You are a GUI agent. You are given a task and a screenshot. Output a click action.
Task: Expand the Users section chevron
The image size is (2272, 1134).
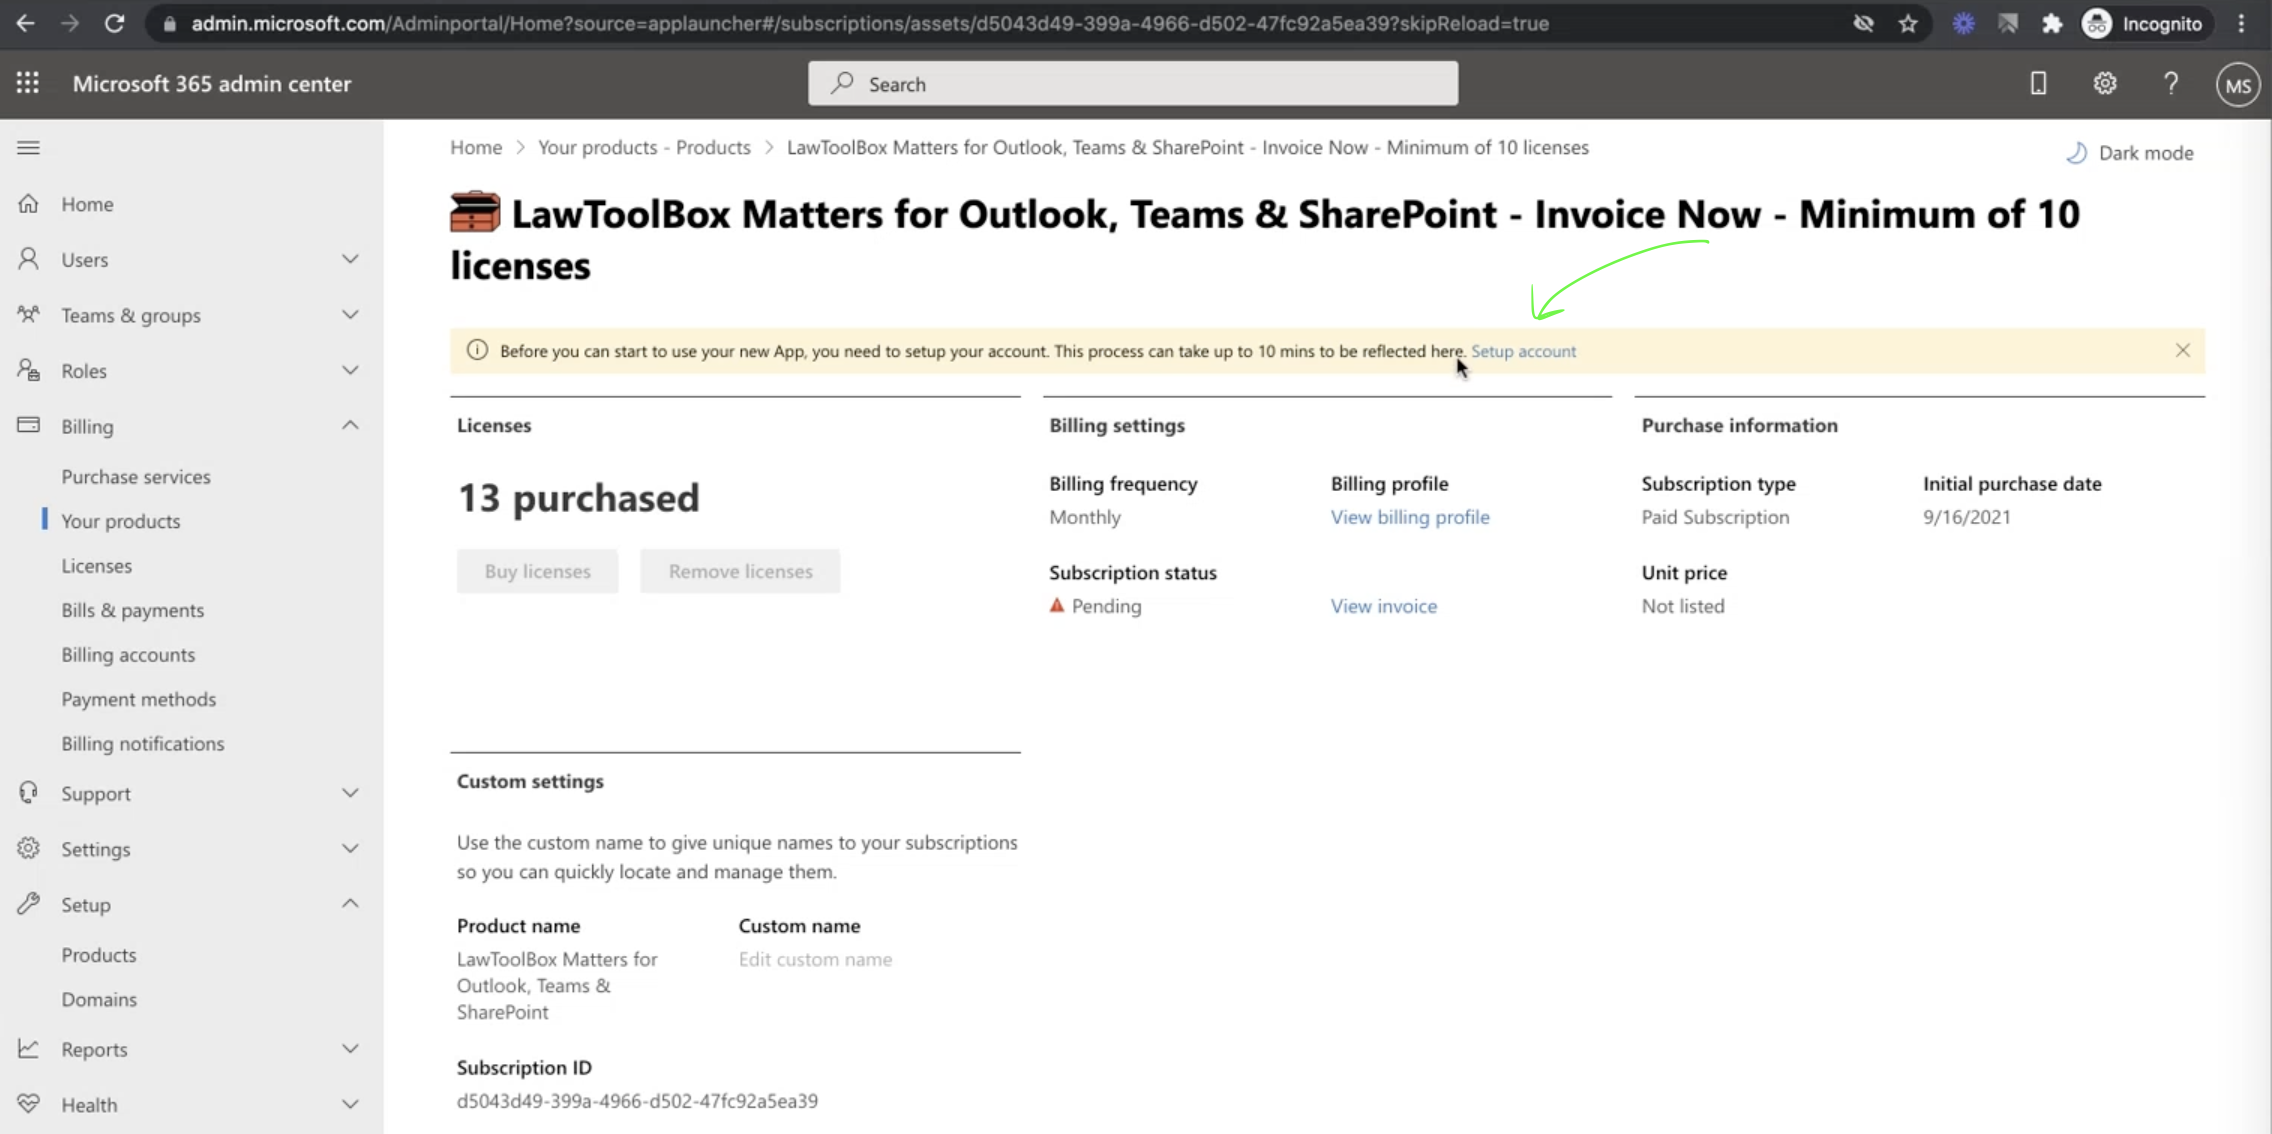[349, 259]
